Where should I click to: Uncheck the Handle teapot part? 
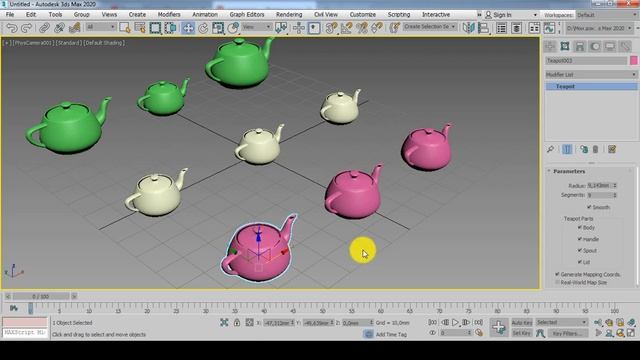pyautogui.click(x=580, y=239)
